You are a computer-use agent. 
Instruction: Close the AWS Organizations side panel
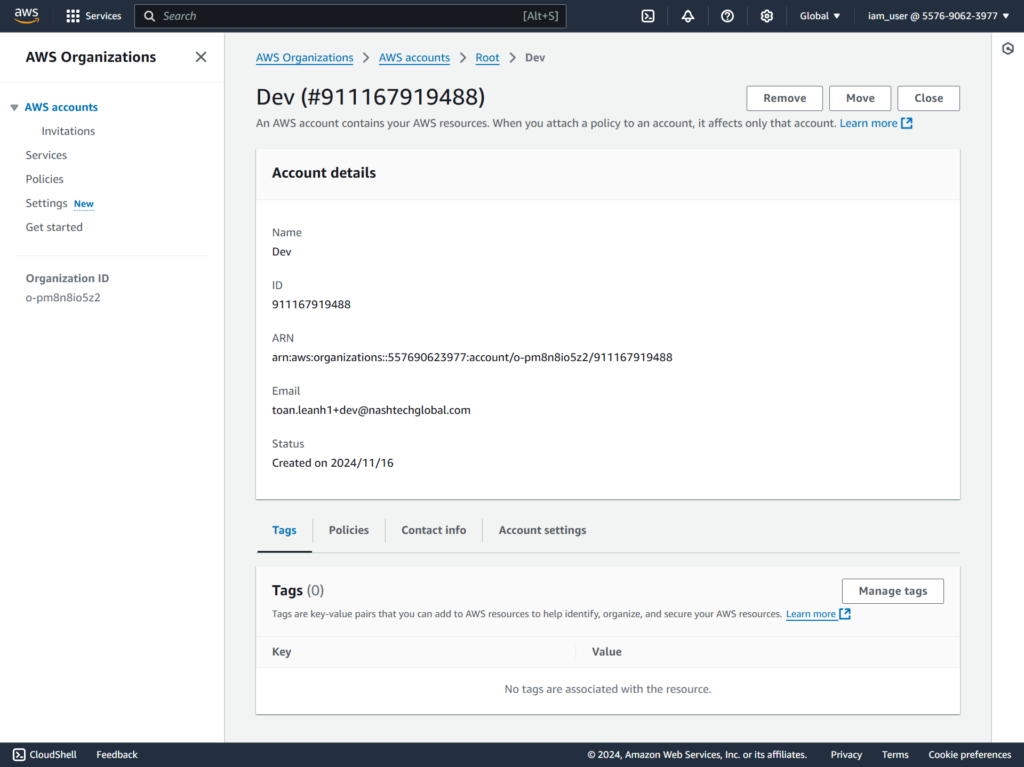[x=201, y=57]
